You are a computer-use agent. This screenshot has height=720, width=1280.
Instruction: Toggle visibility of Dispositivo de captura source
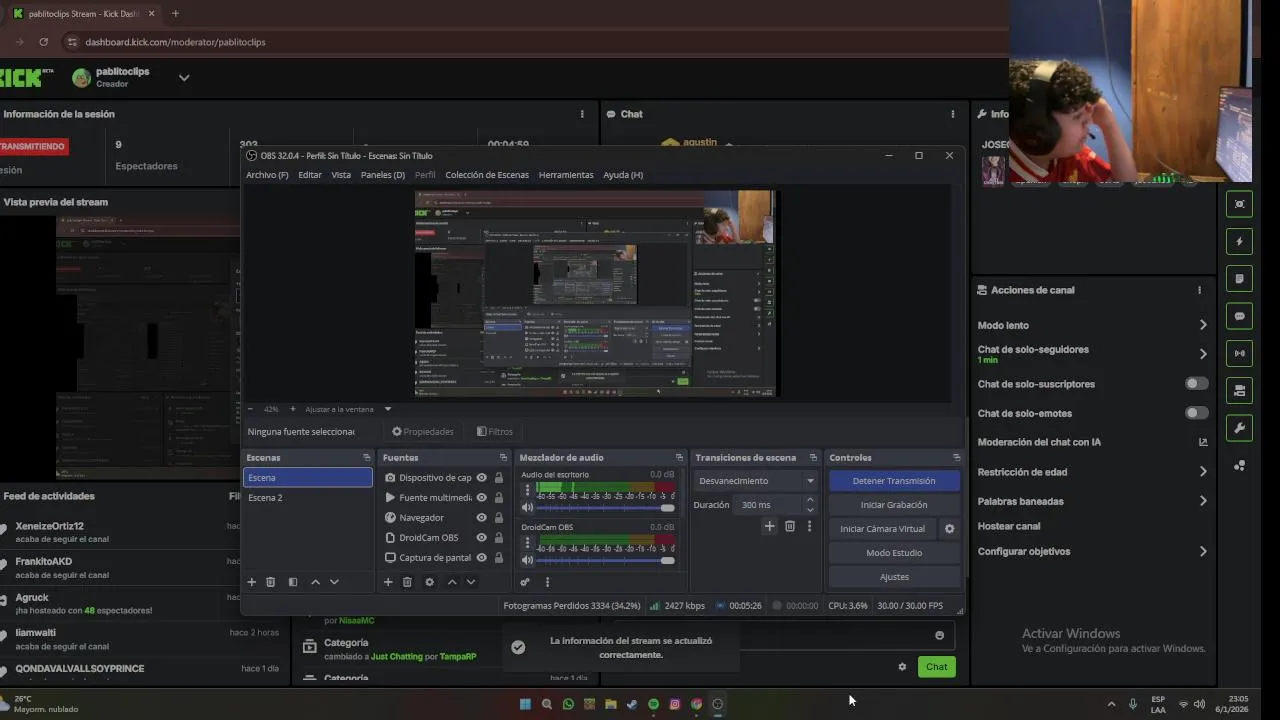(482, 478)
